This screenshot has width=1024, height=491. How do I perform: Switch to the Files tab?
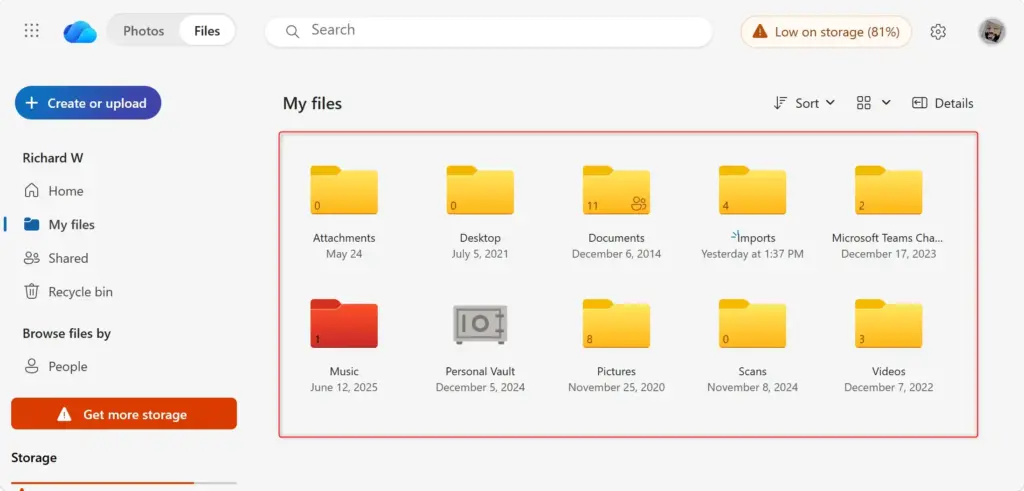[207, 31]
